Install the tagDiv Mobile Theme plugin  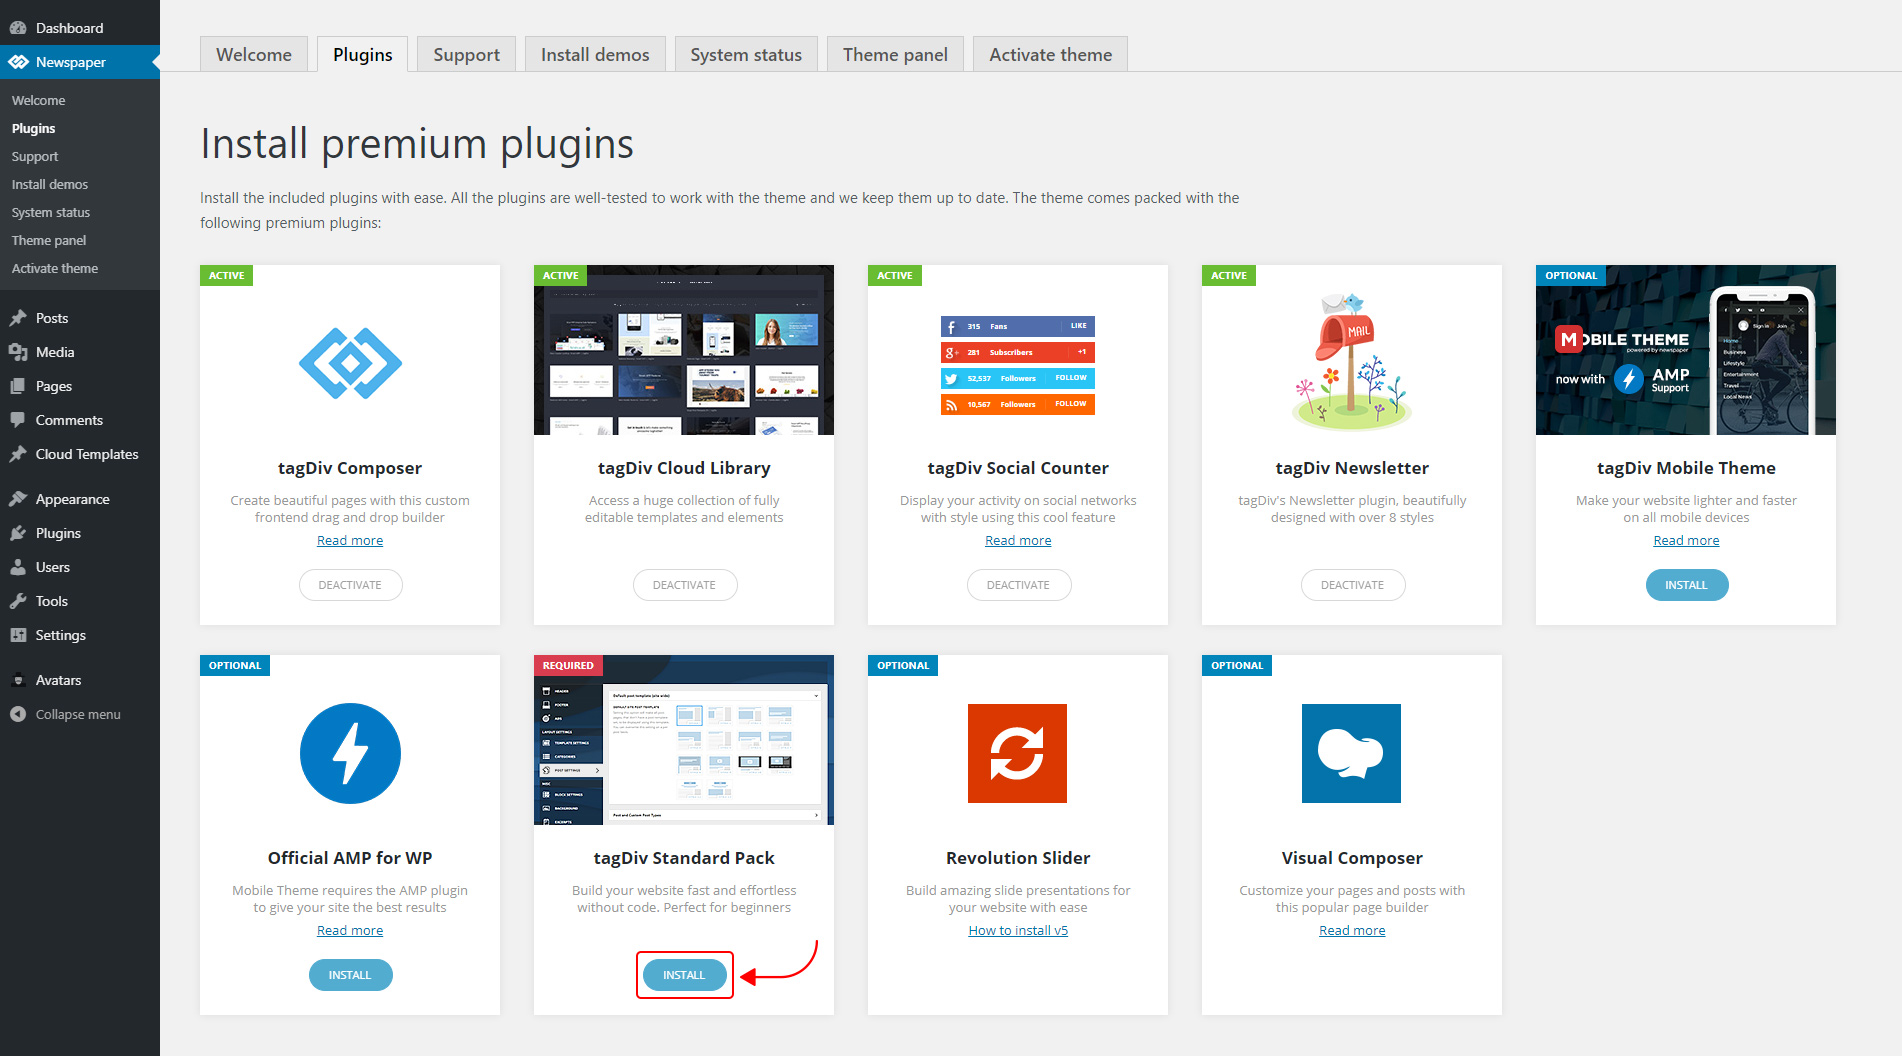1686,585
